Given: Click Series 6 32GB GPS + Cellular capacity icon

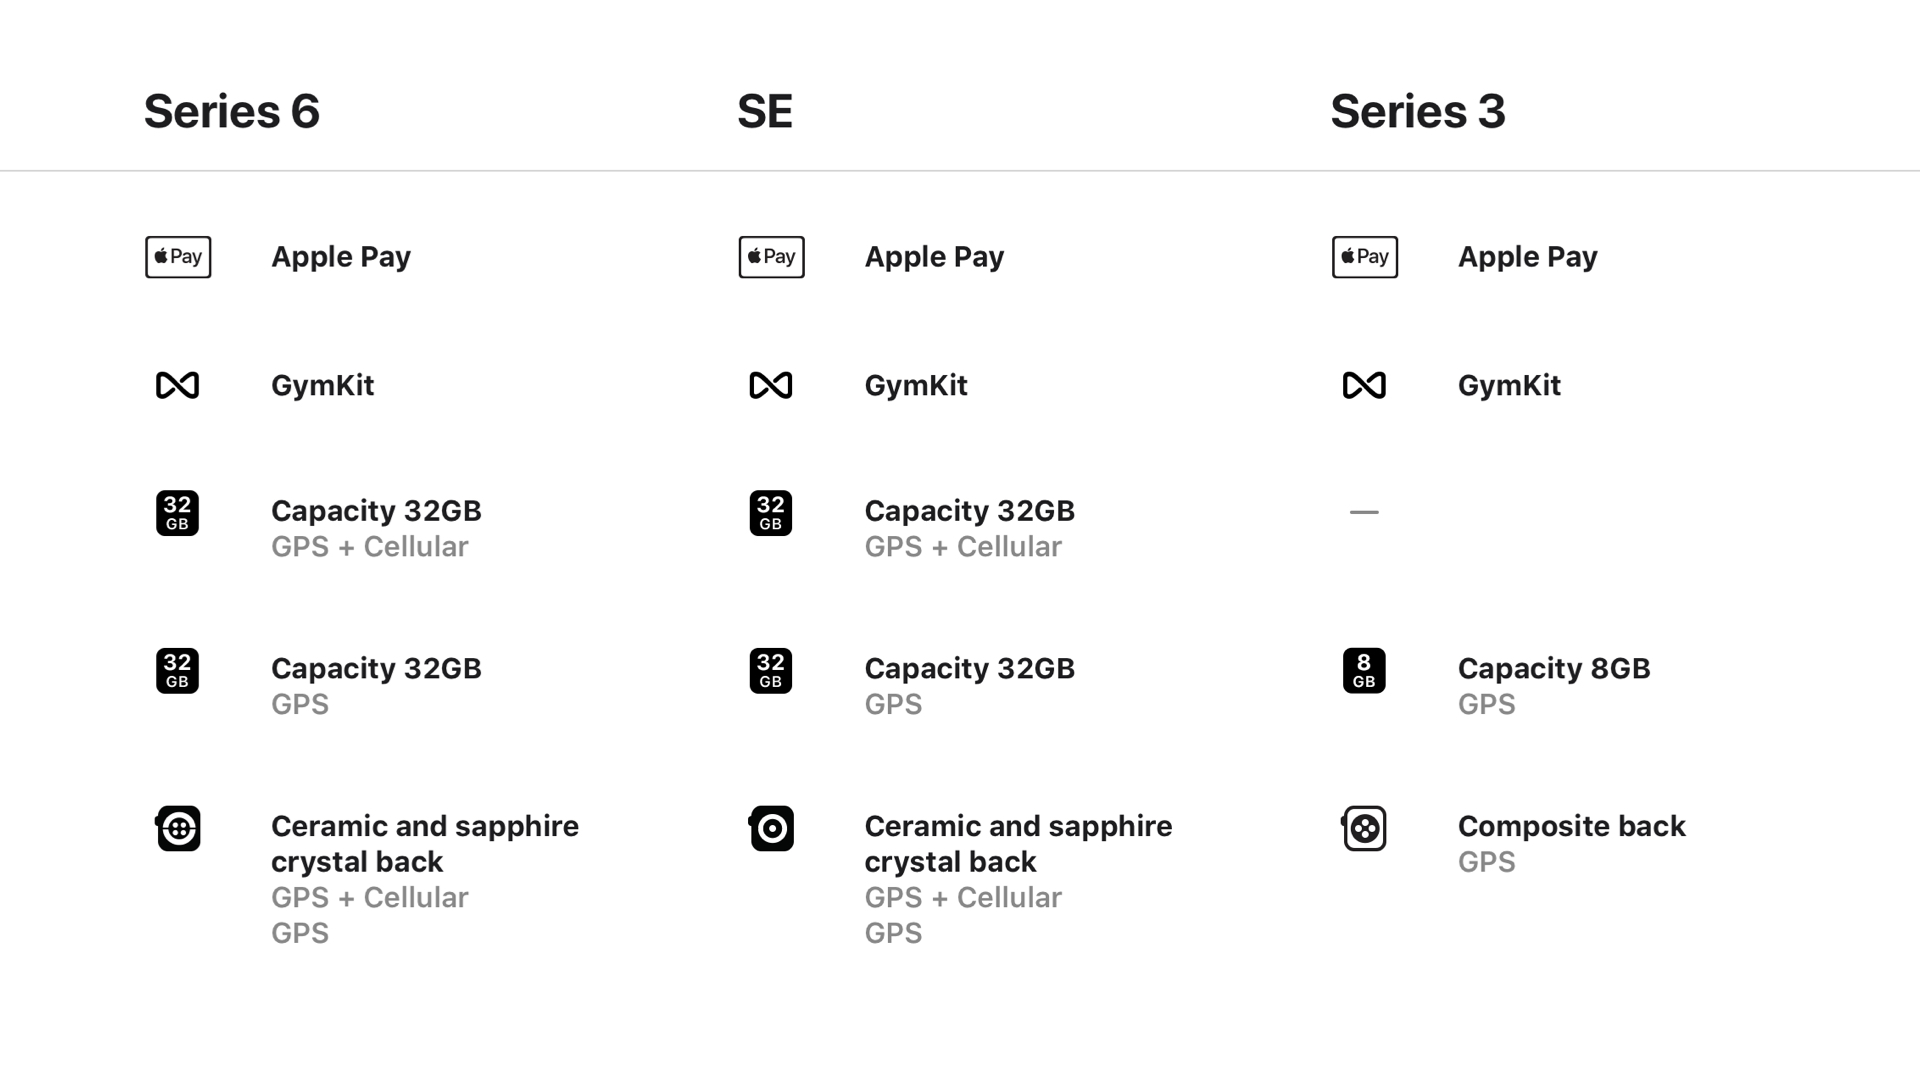Looking at the screenshot, I should click(x=177, y=513).
